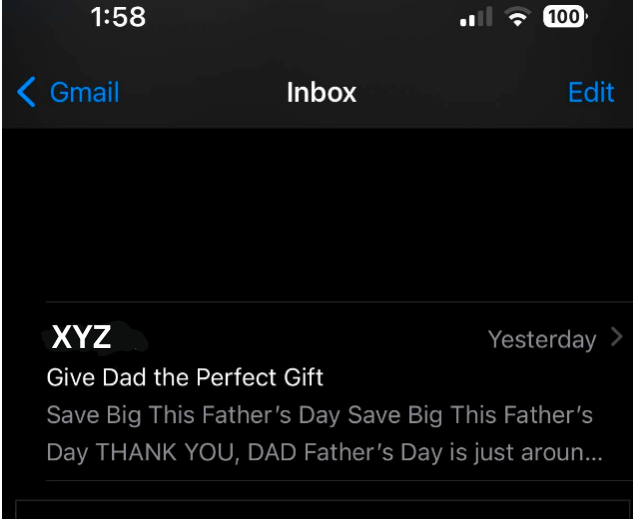Tap the Inbox title
Image resolution: width=634 pixels, height=520 pixels.
pyautogui.click(x=321, y=93)
